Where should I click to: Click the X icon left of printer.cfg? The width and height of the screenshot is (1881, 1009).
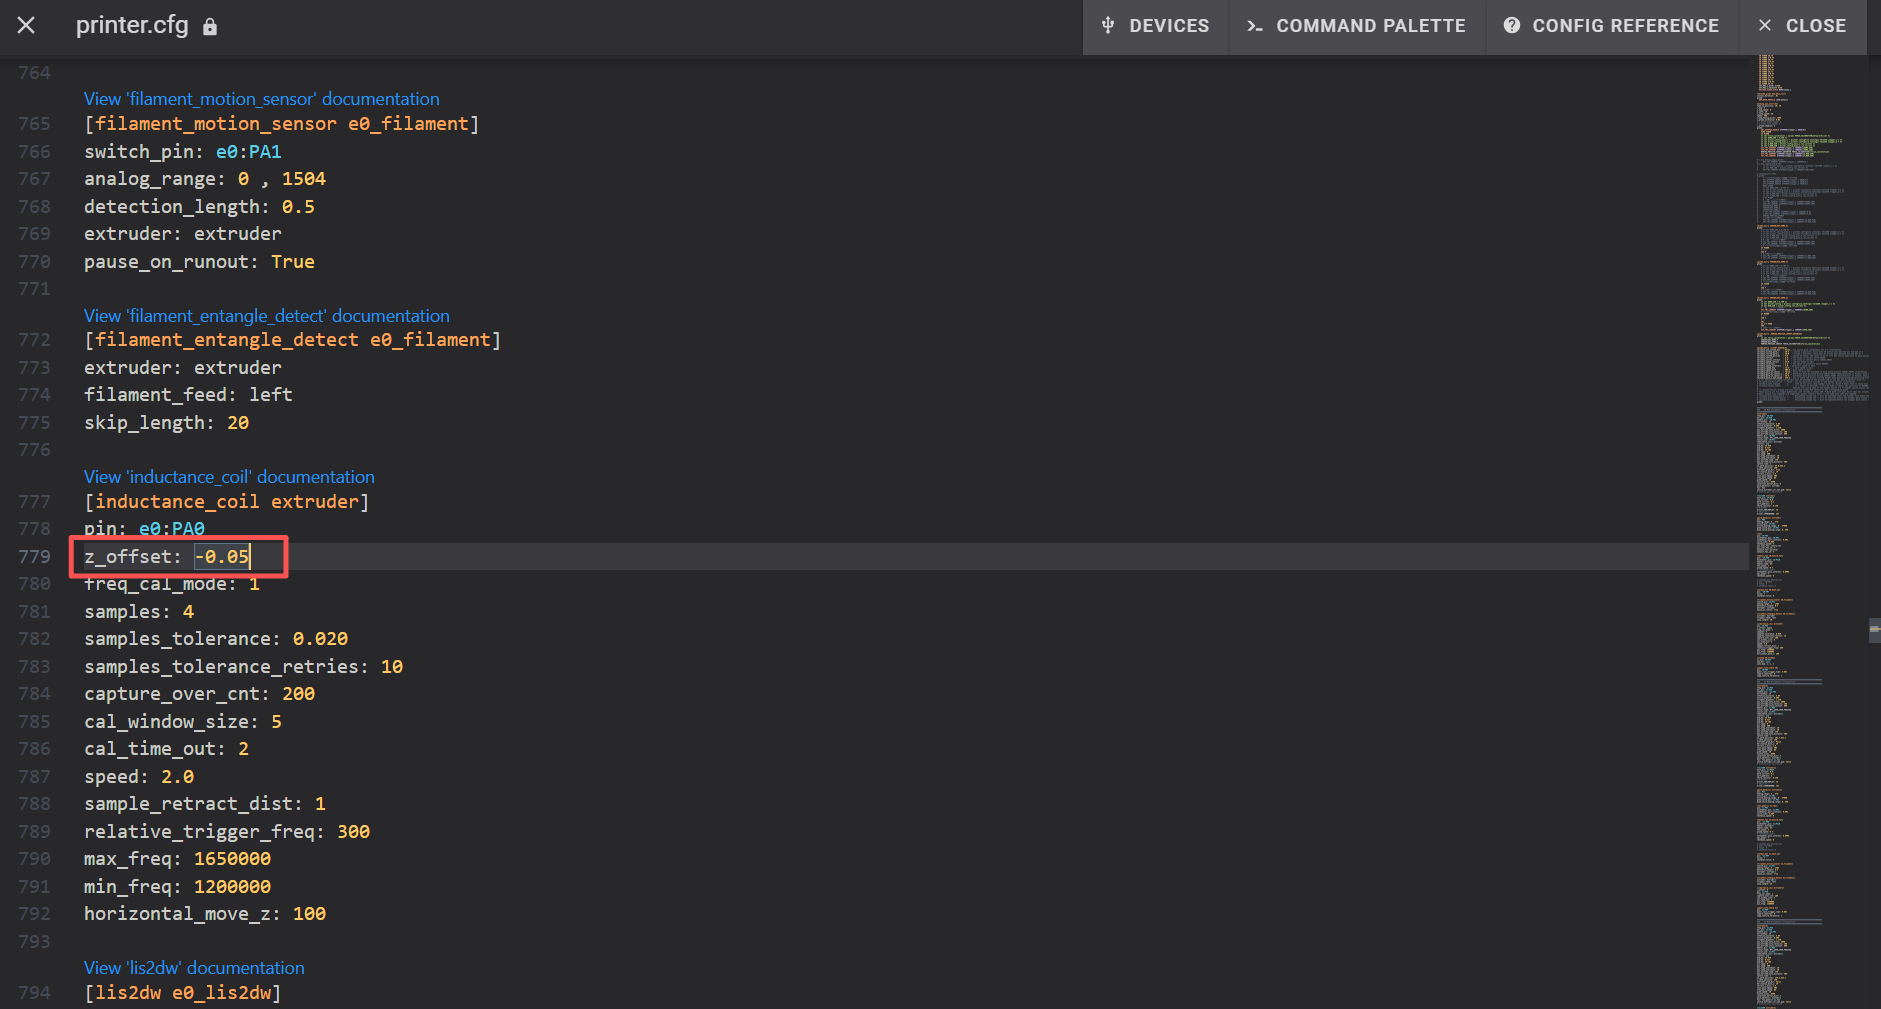[x=26, y=26]
